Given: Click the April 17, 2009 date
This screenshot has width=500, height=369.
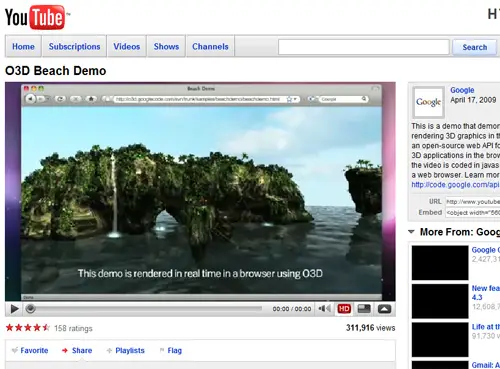Looking at the screenshot, I should [473, 100].
